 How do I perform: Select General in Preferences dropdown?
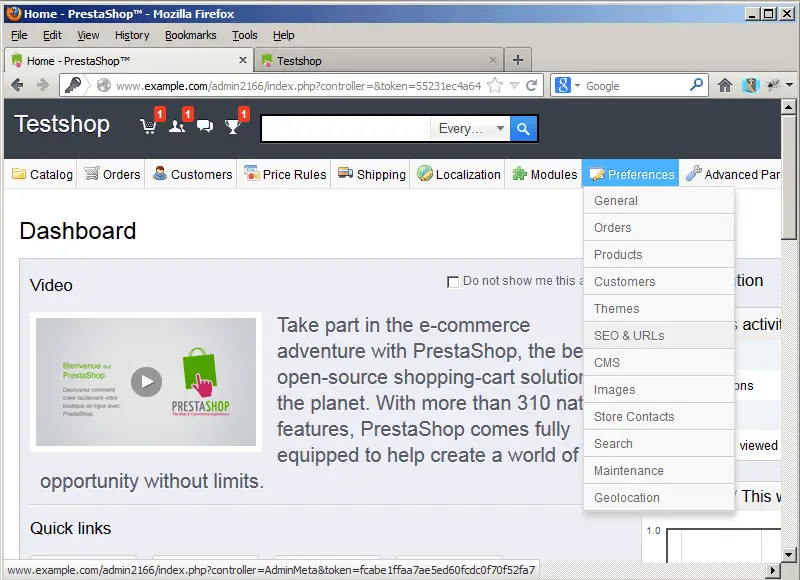(659, 200)
